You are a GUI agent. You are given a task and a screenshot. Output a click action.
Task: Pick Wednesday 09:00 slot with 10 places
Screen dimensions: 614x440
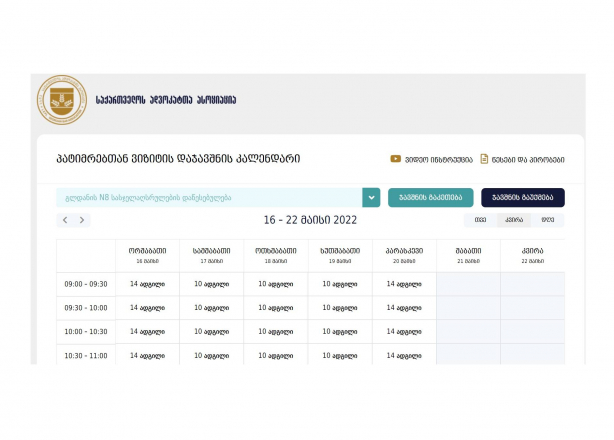(x=276, y=284)
